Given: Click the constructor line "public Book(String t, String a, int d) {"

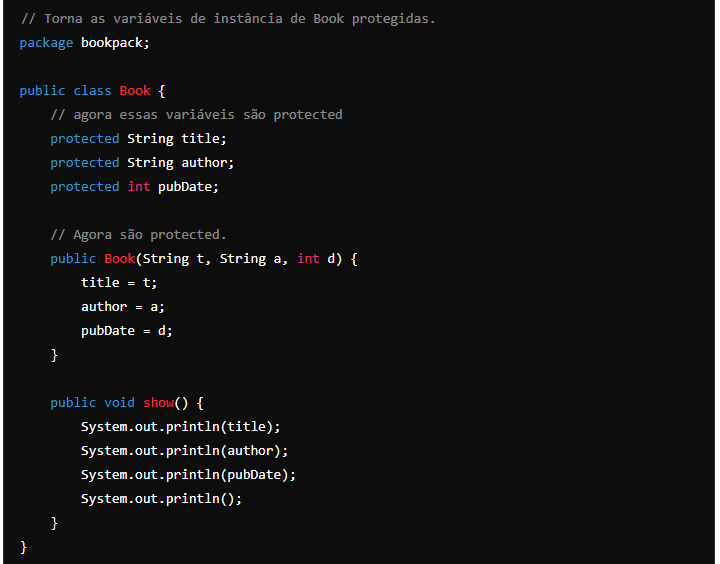Looking at the screenshot, I should click(x=204, y=259).
